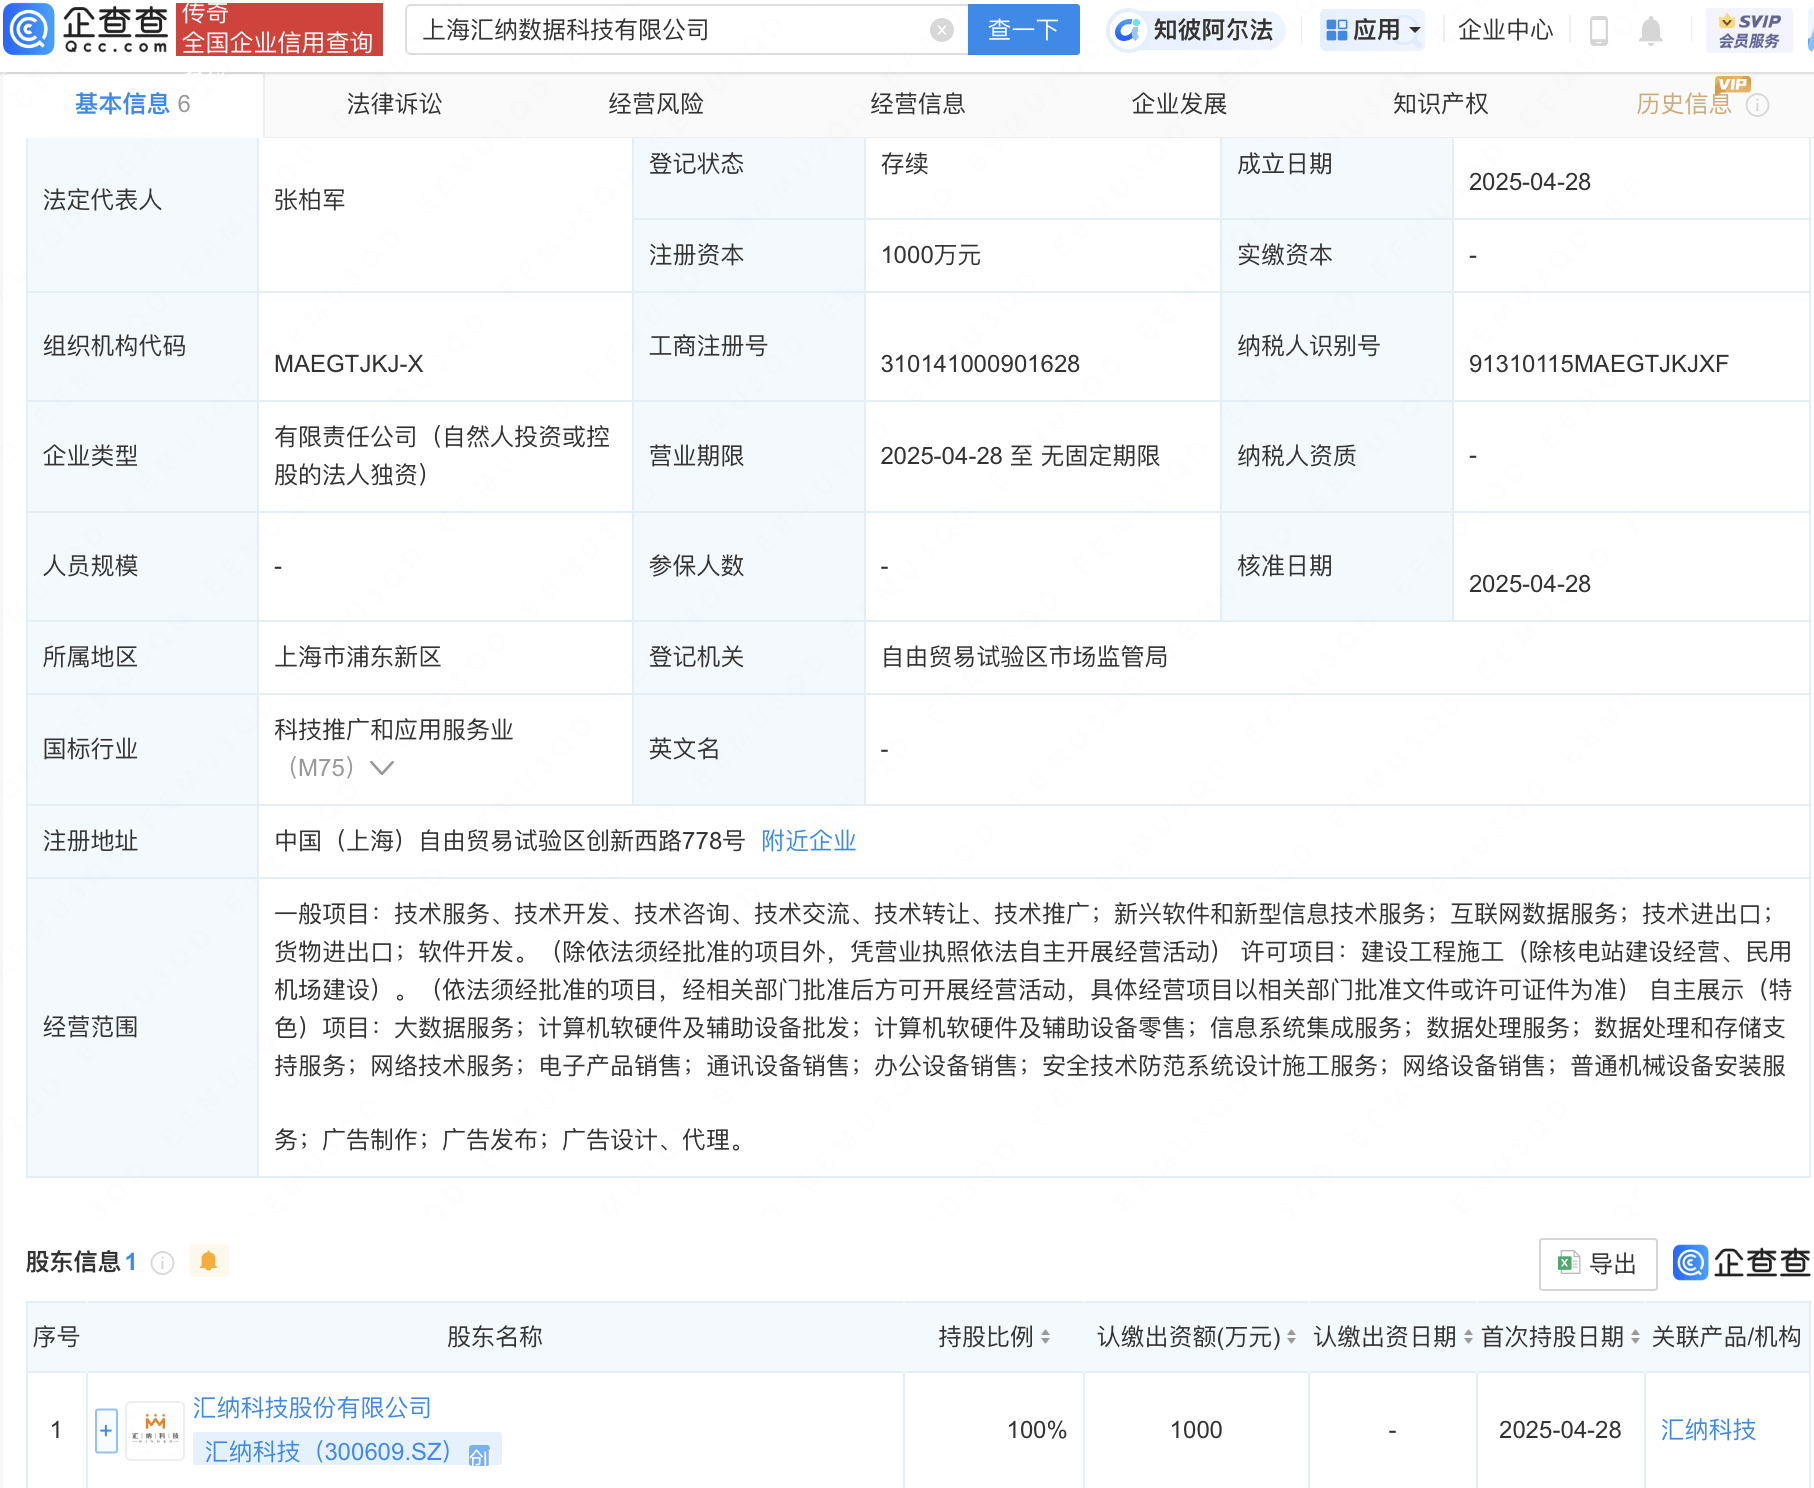Click the Qichacha logo in header
1814x1488 pixels.
pyautogui.click(x=88, y=29)
